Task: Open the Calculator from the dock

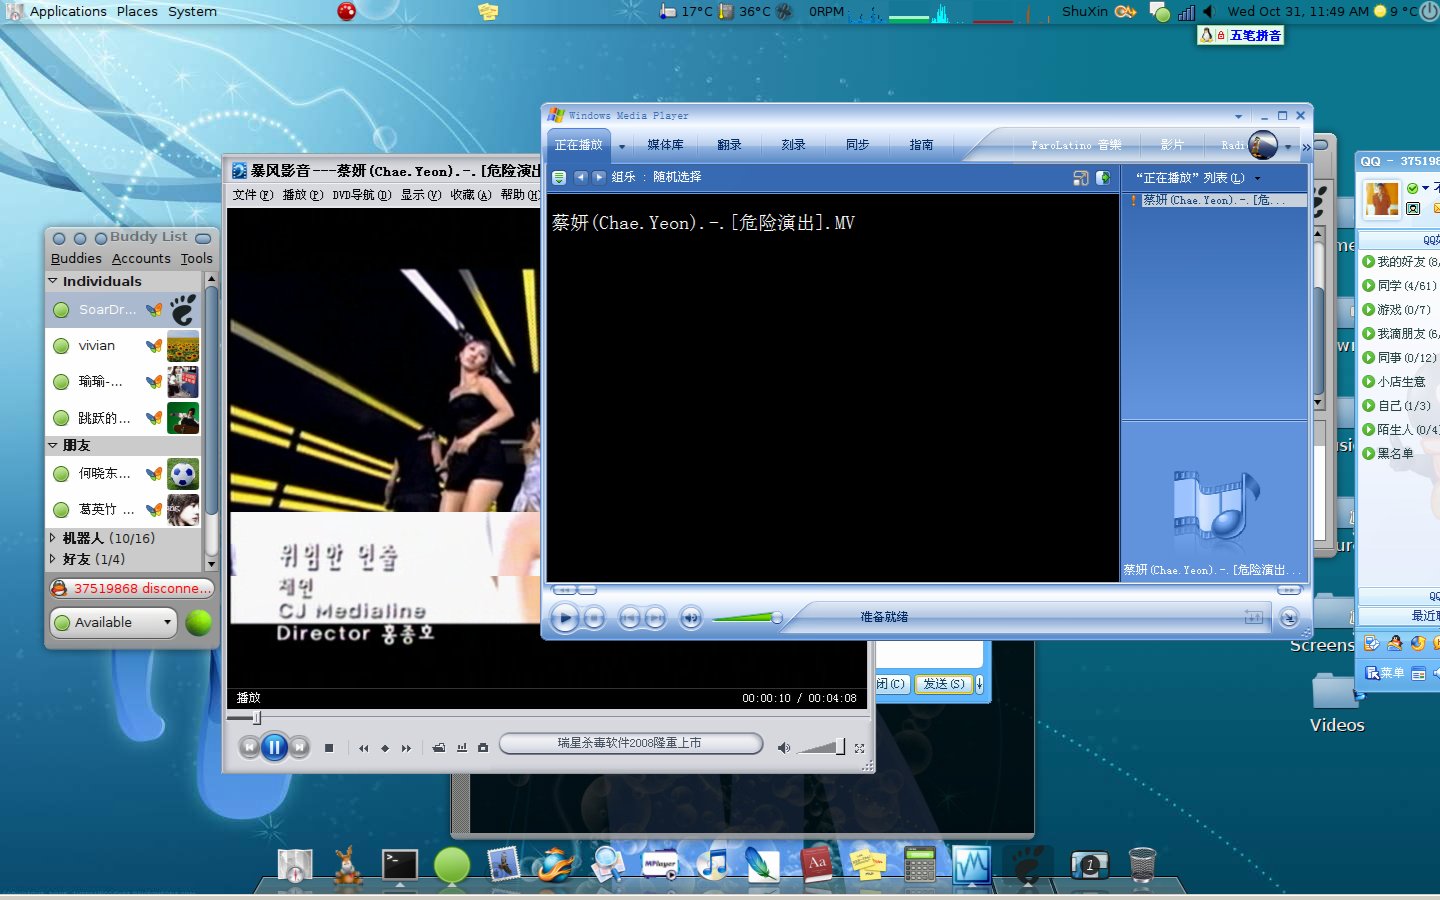Action: pos(920,865)
